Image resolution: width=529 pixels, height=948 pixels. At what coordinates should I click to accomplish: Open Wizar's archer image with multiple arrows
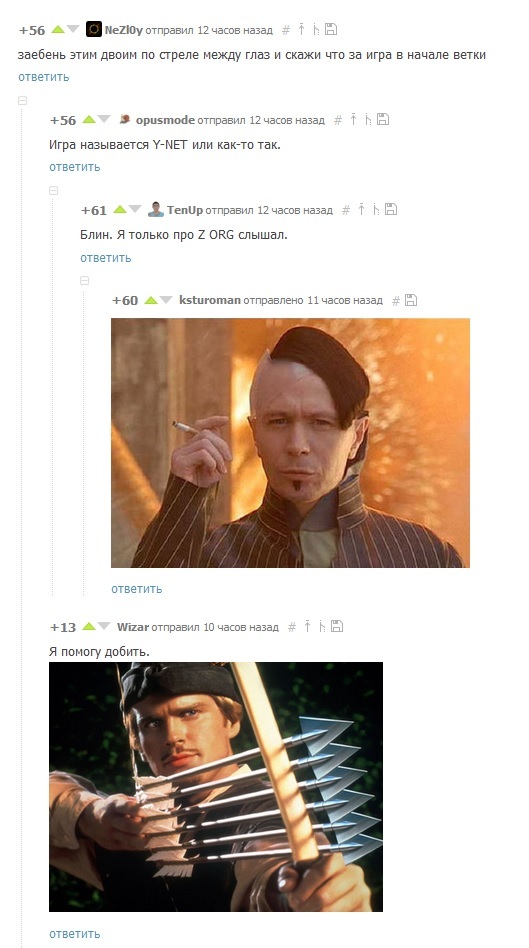216,787
